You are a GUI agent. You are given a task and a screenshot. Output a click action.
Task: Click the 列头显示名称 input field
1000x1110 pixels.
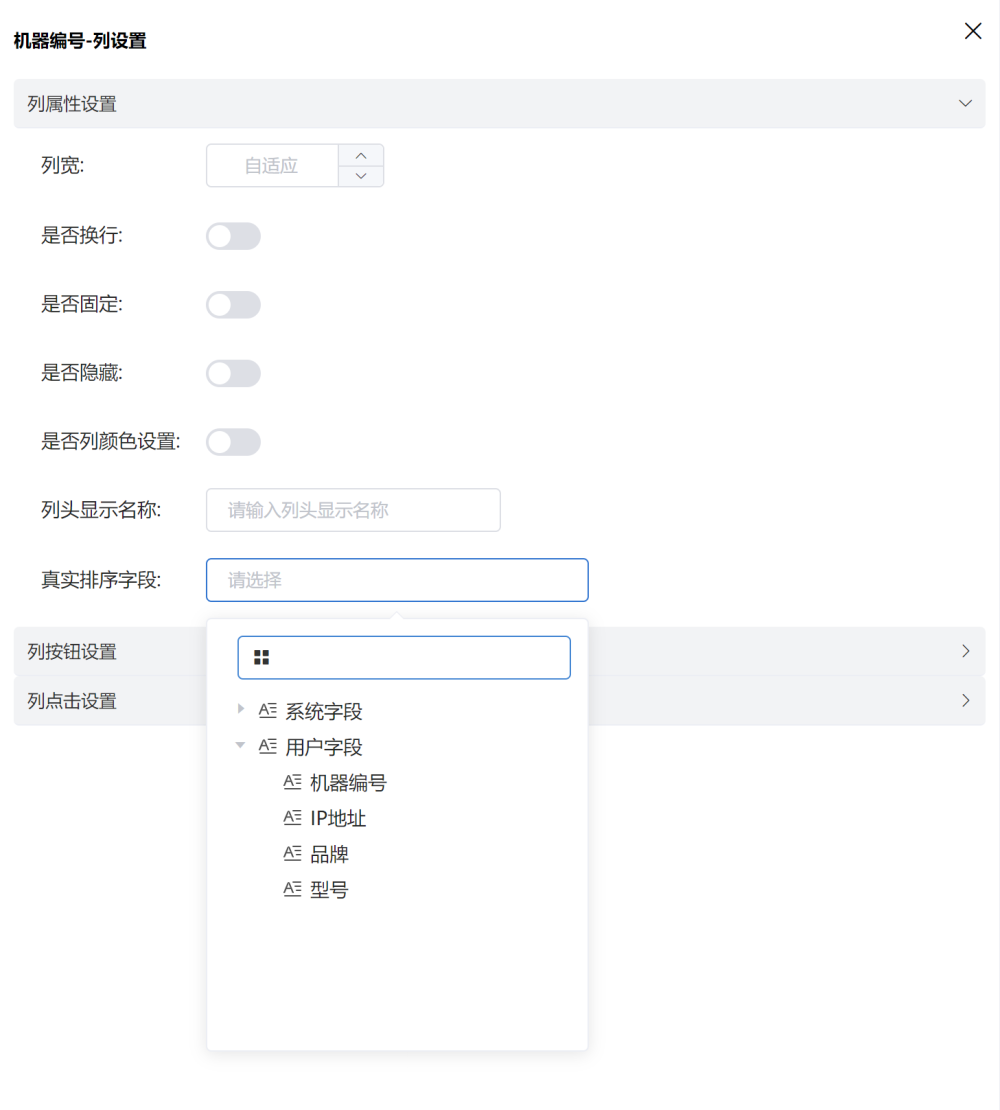pyautogui.click(x=353, y=510)
